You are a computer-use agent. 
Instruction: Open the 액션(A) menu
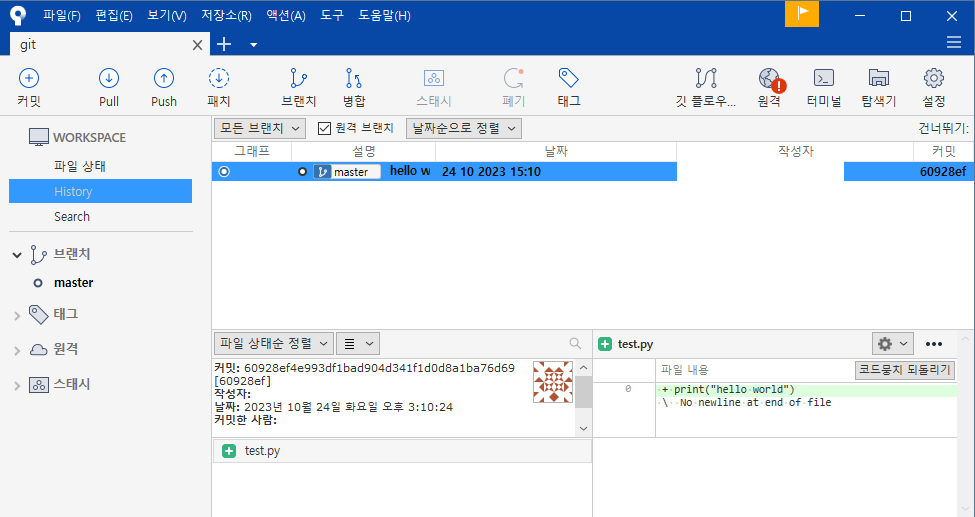click(286, 16)
